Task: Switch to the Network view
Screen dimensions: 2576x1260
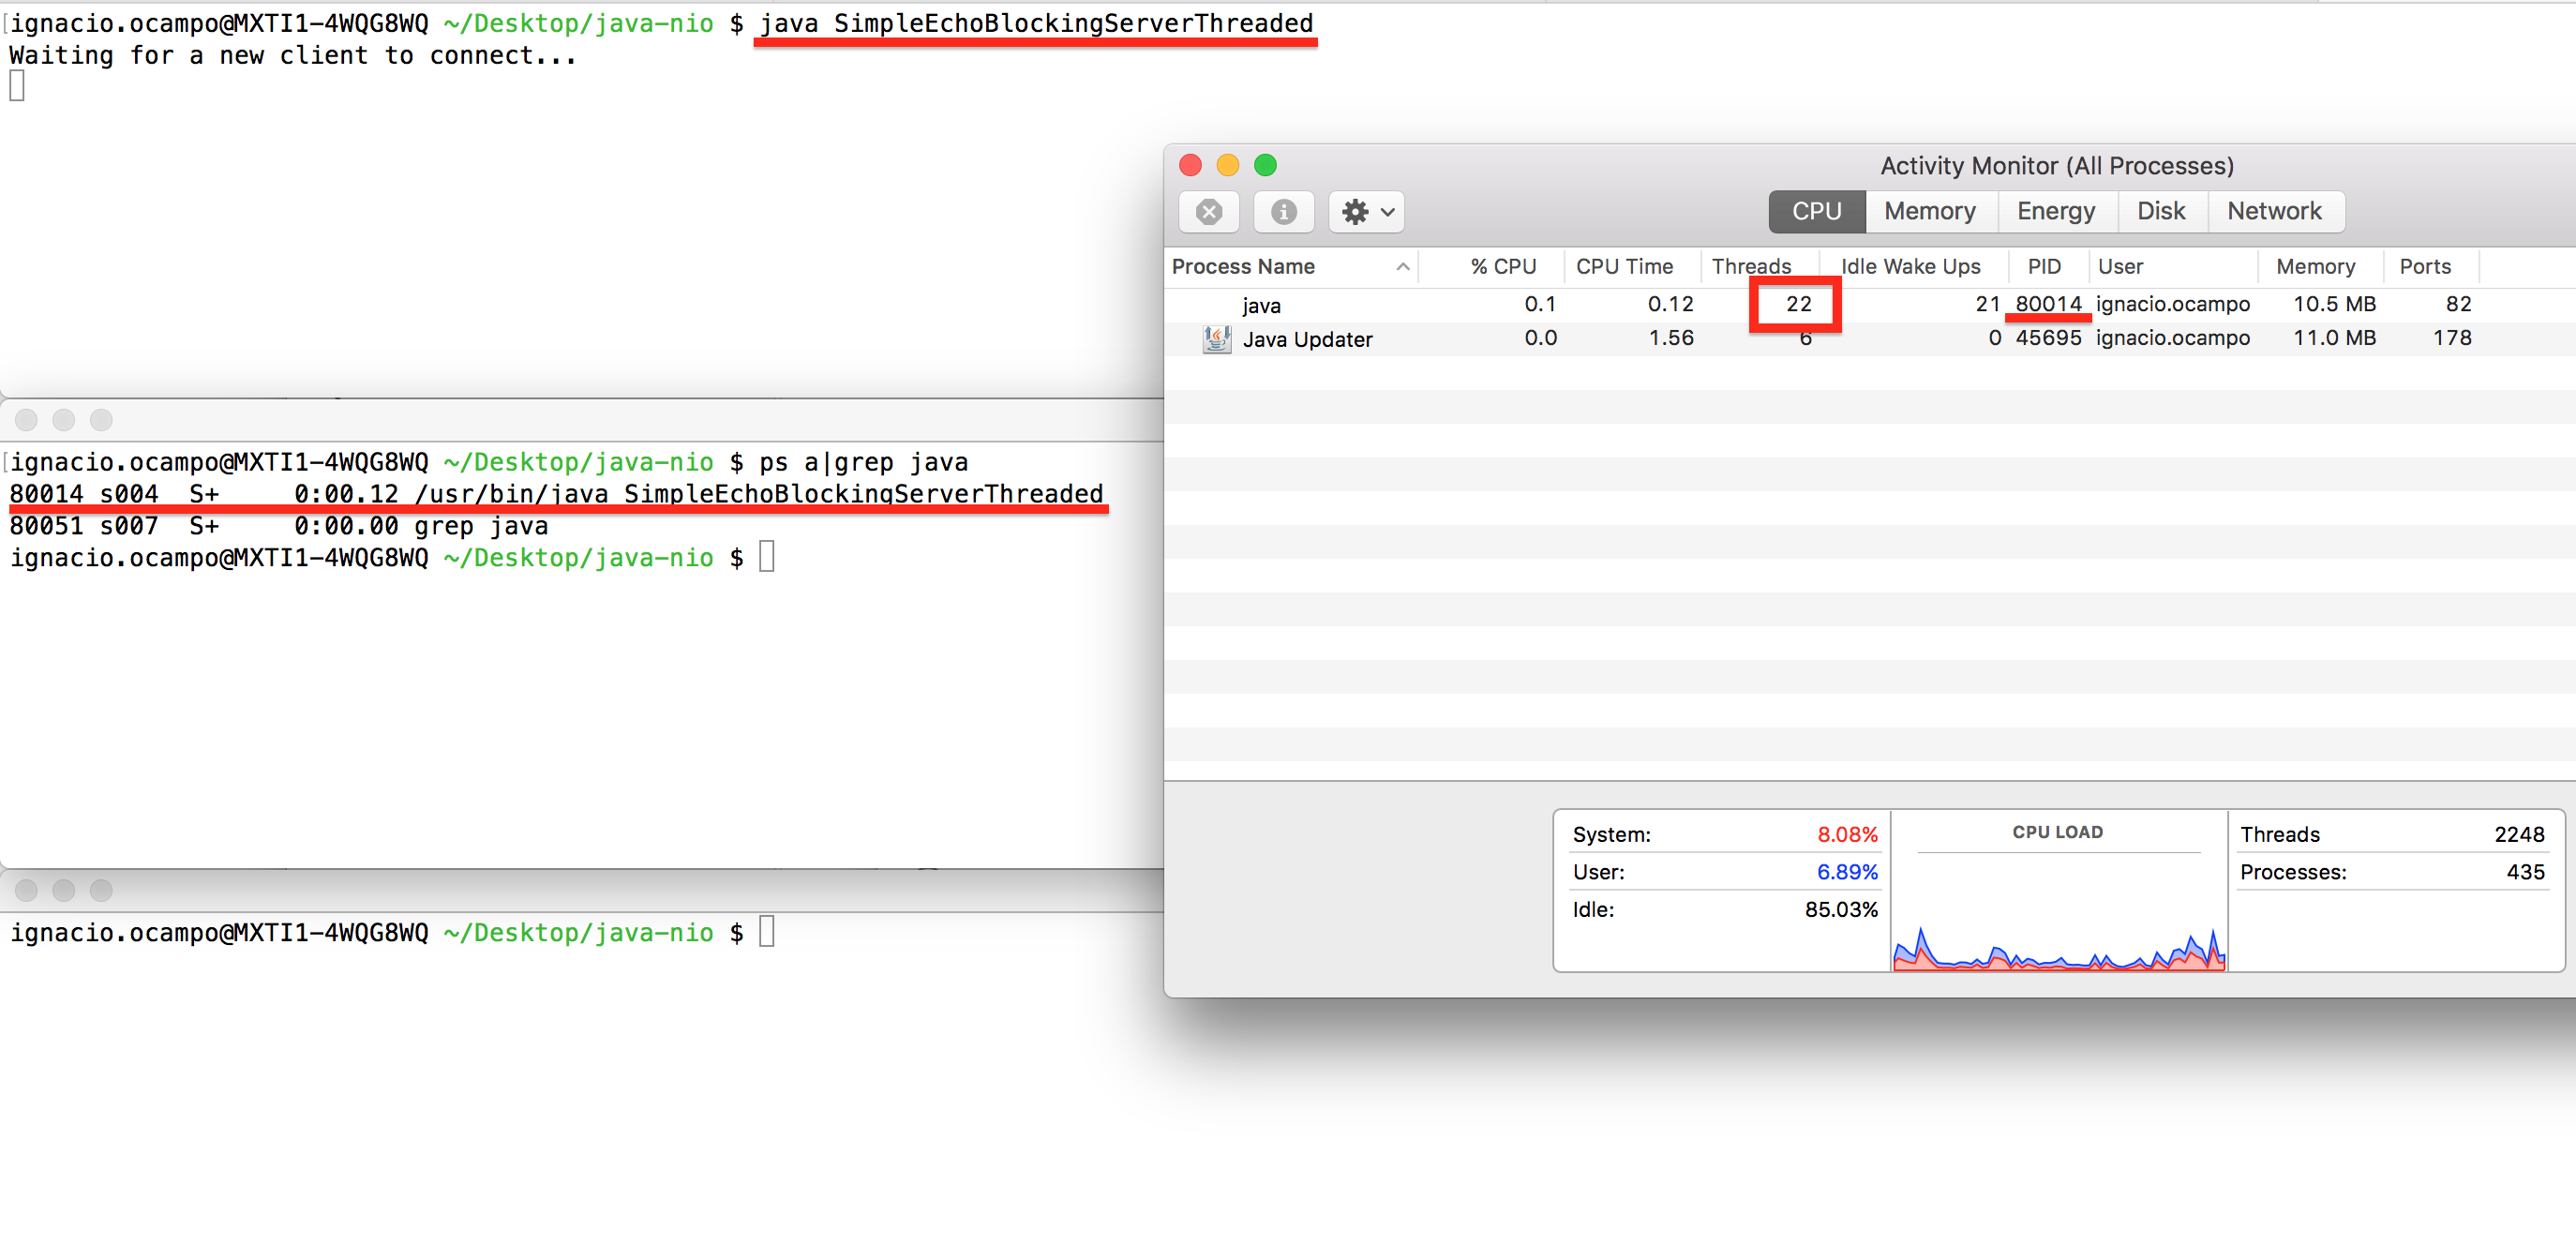Action: (x=2275, y=211)
